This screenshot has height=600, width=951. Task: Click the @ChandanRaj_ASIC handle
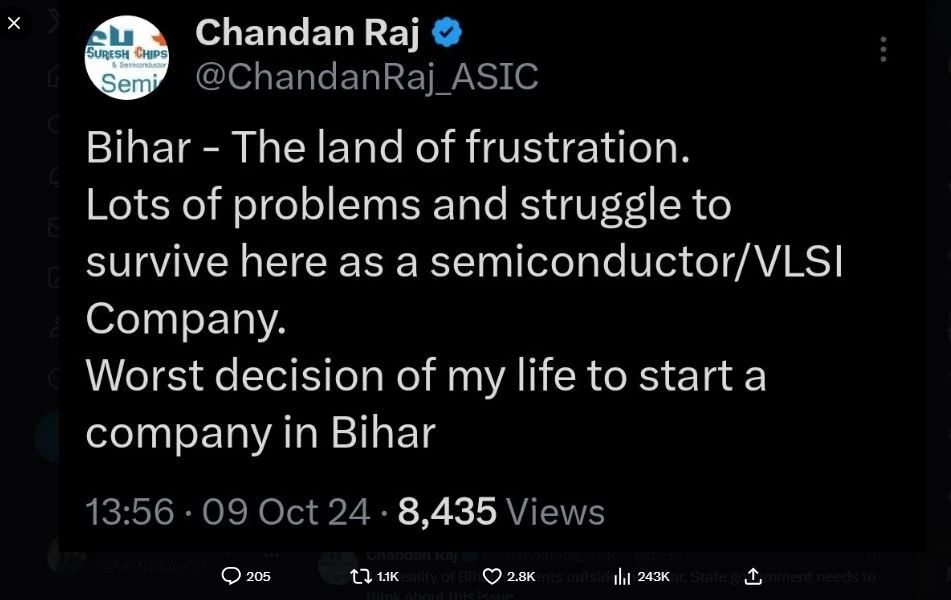366,77
